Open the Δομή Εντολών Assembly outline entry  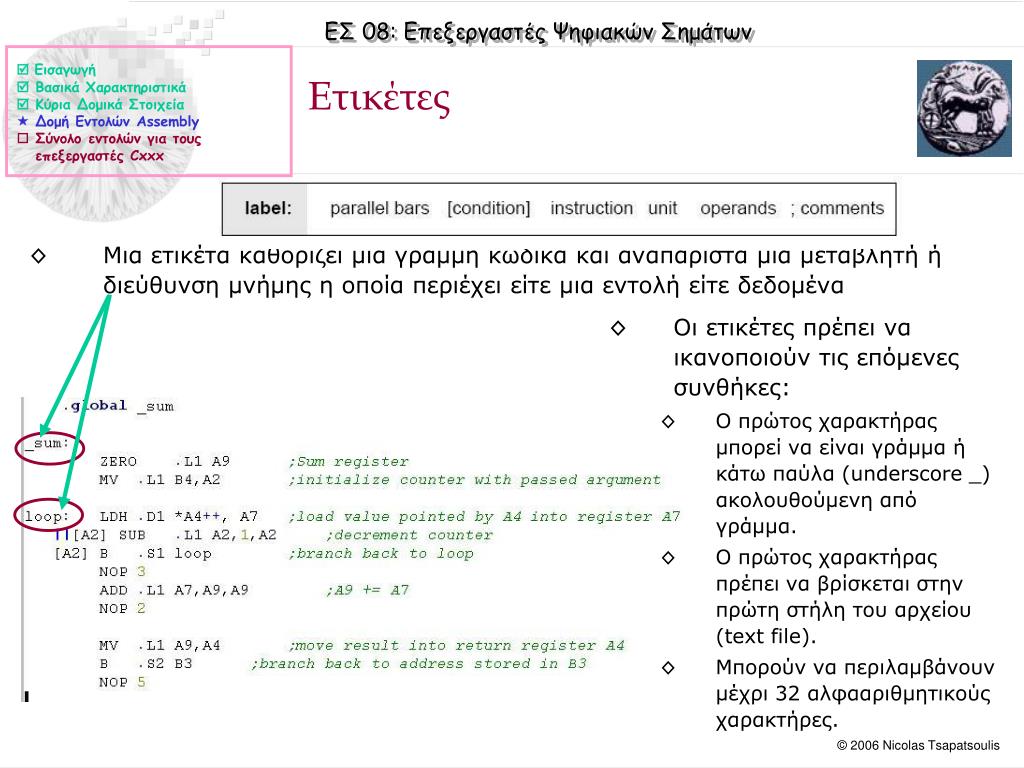coord(117,121)
